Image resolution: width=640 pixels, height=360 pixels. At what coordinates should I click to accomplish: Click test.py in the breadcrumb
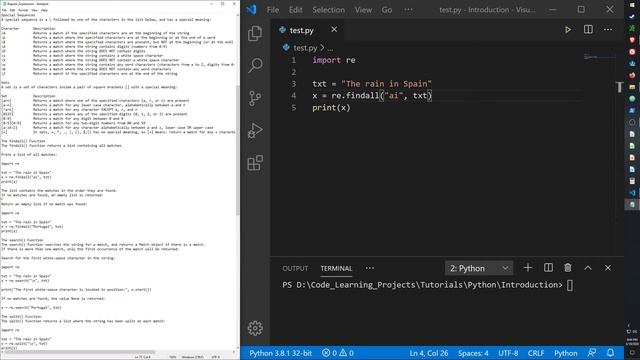pos(305,48)
